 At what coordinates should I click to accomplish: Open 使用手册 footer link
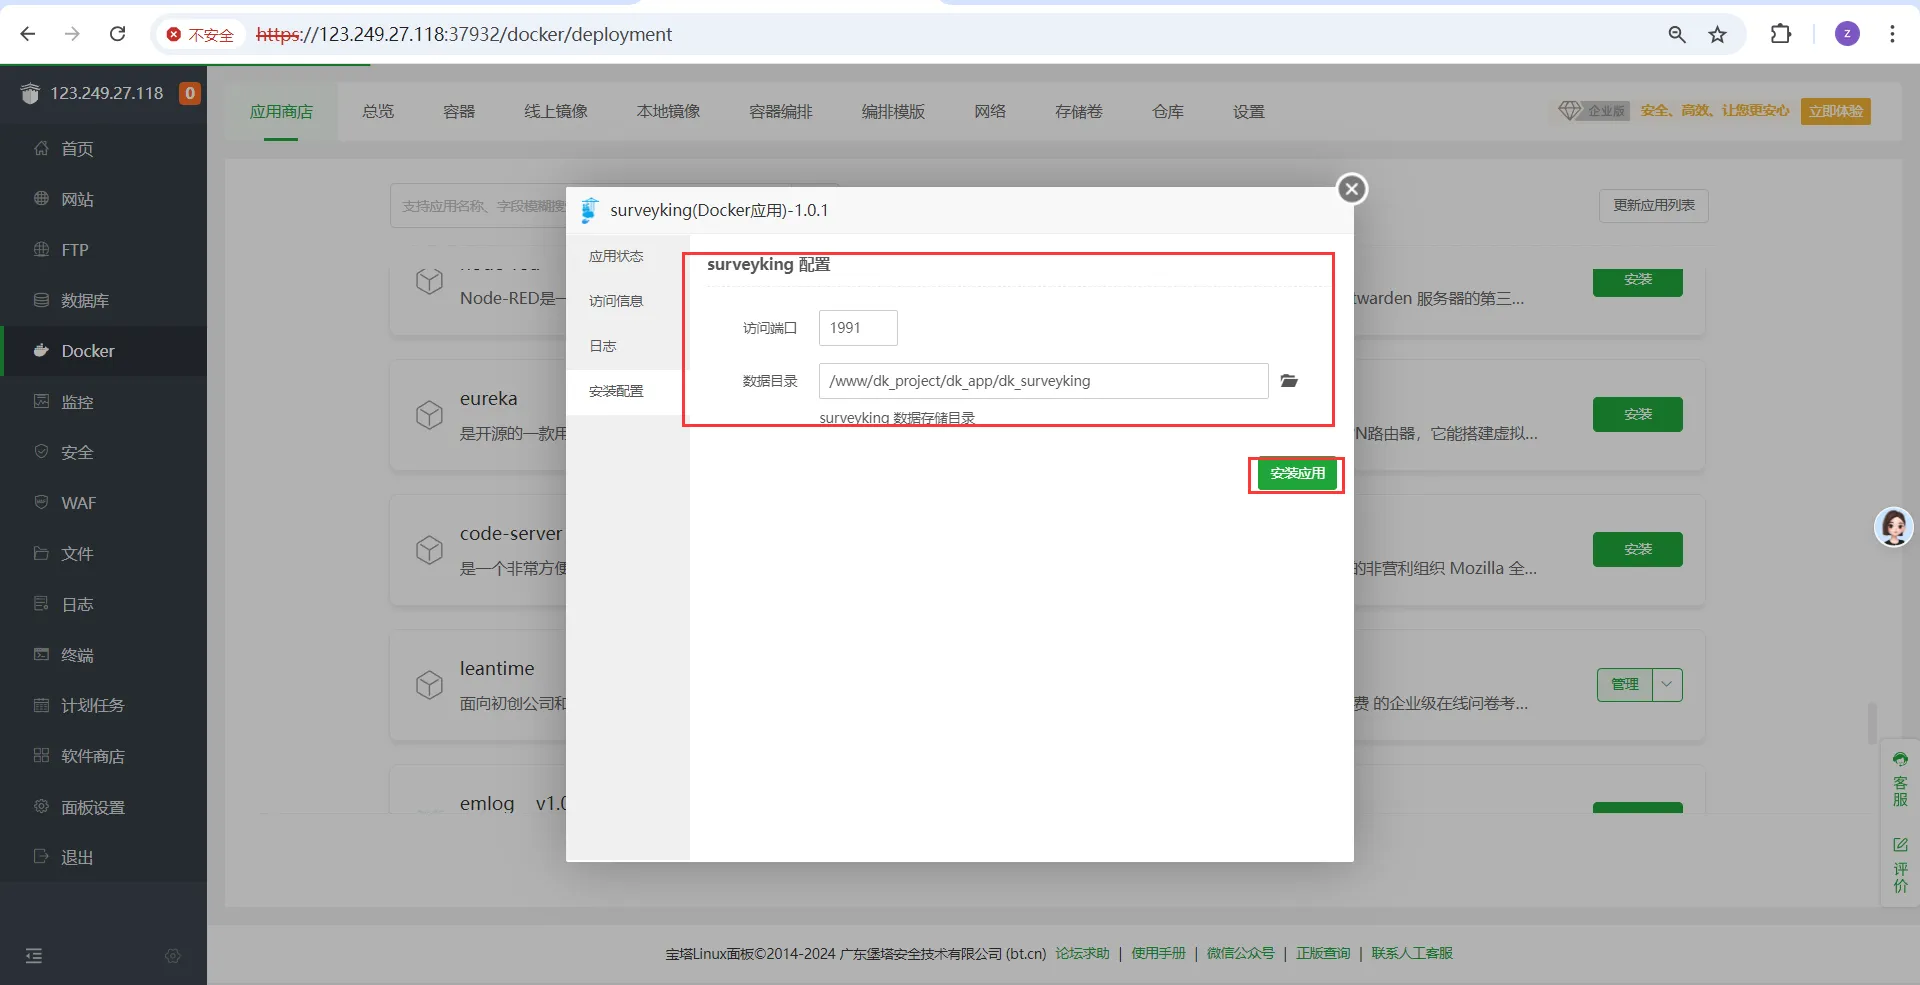(x=1158, y=954)
